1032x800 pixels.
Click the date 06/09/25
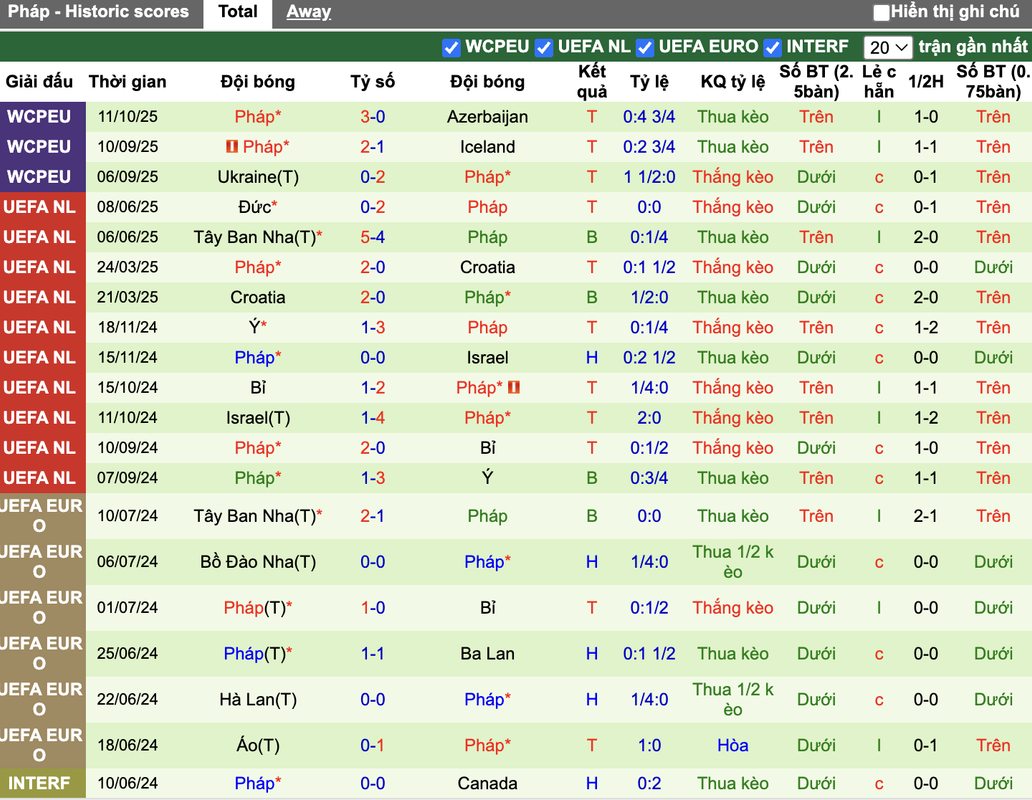pos(128,177)
